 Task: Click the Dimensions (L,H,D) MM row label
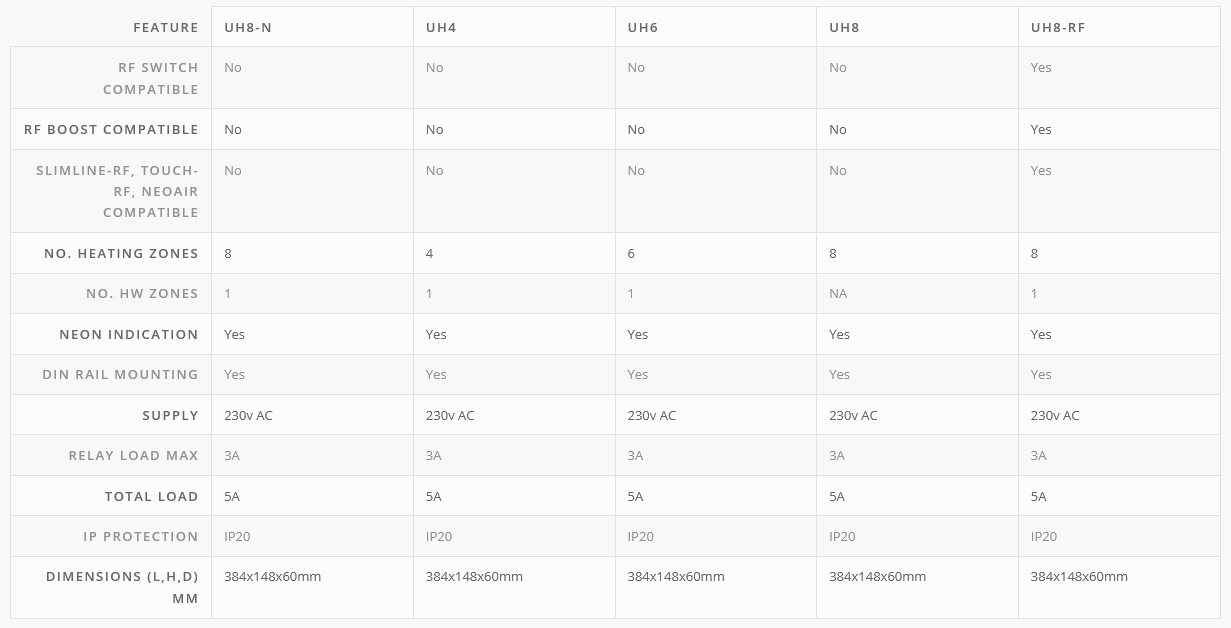tap(122, 587)
